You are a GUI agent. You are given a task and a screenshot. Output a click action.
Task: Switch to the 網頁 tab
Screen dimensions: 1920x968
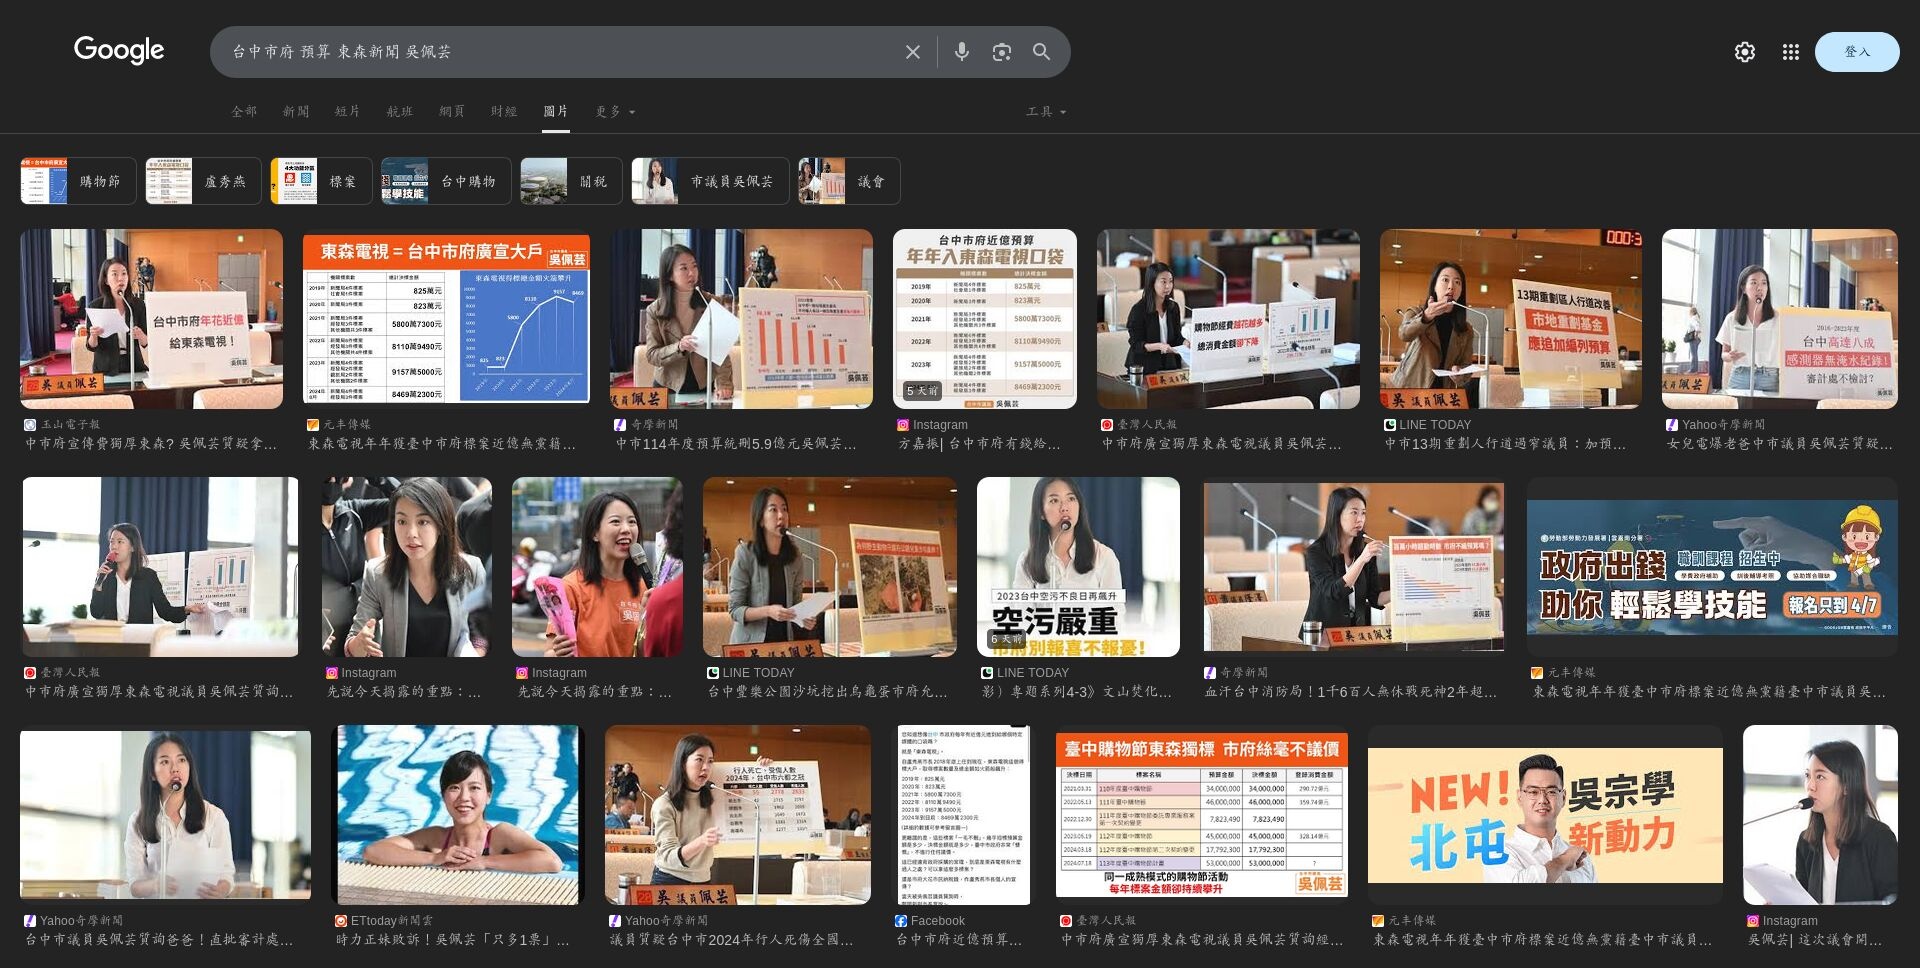point(452,112)
